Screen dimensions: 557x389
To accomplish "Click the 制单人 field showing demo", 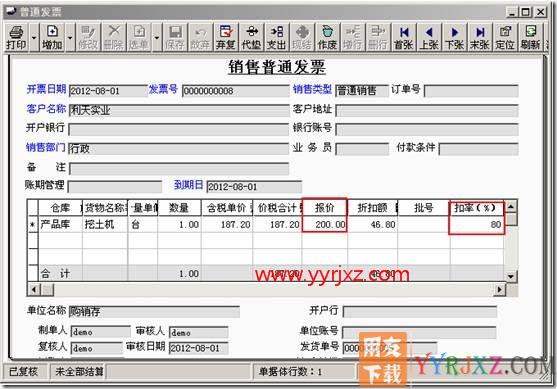I will pos(101,332).
